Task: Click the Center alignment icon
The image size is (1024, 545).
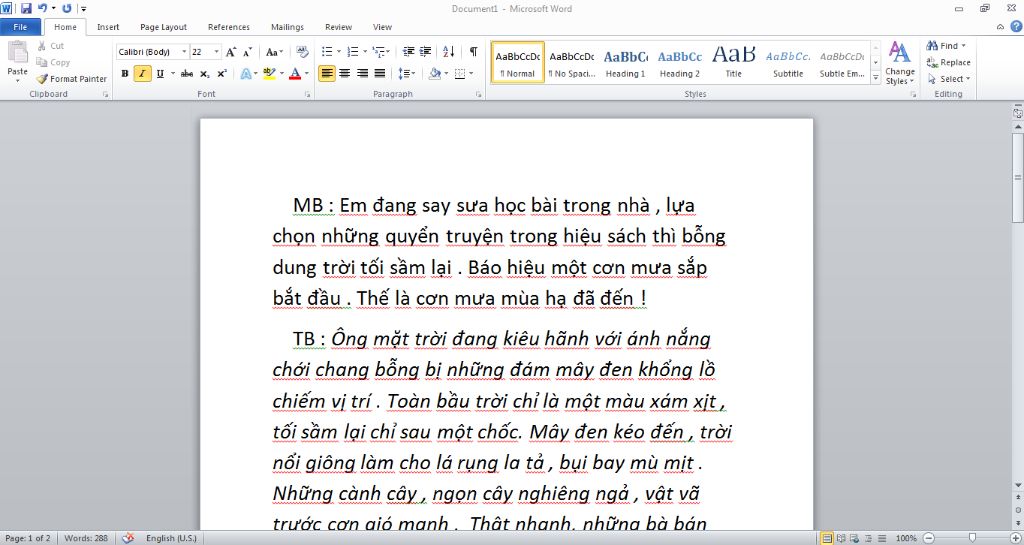Action: [345, 73]
